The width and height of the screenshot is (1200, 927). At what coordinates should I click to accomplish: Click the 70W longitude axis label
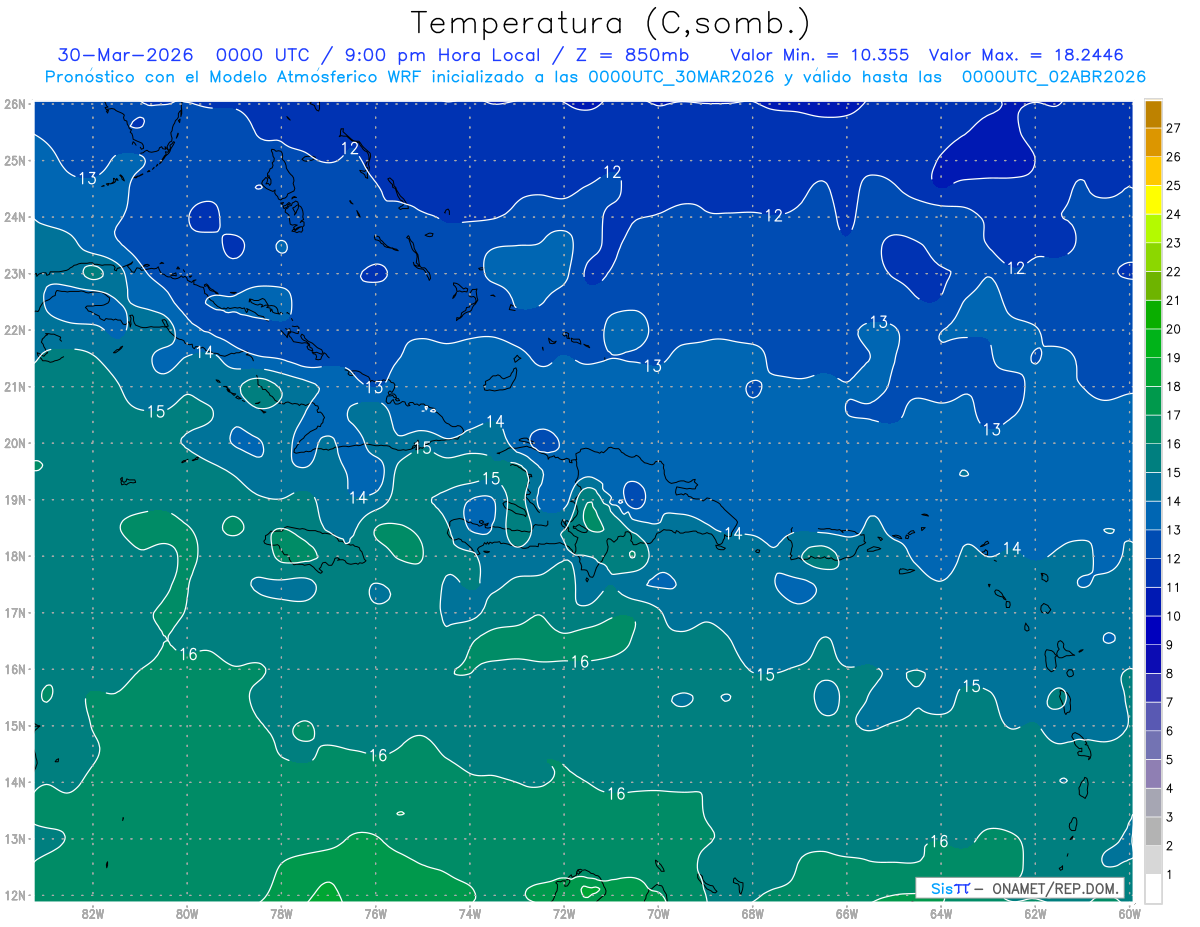point(658,912)
